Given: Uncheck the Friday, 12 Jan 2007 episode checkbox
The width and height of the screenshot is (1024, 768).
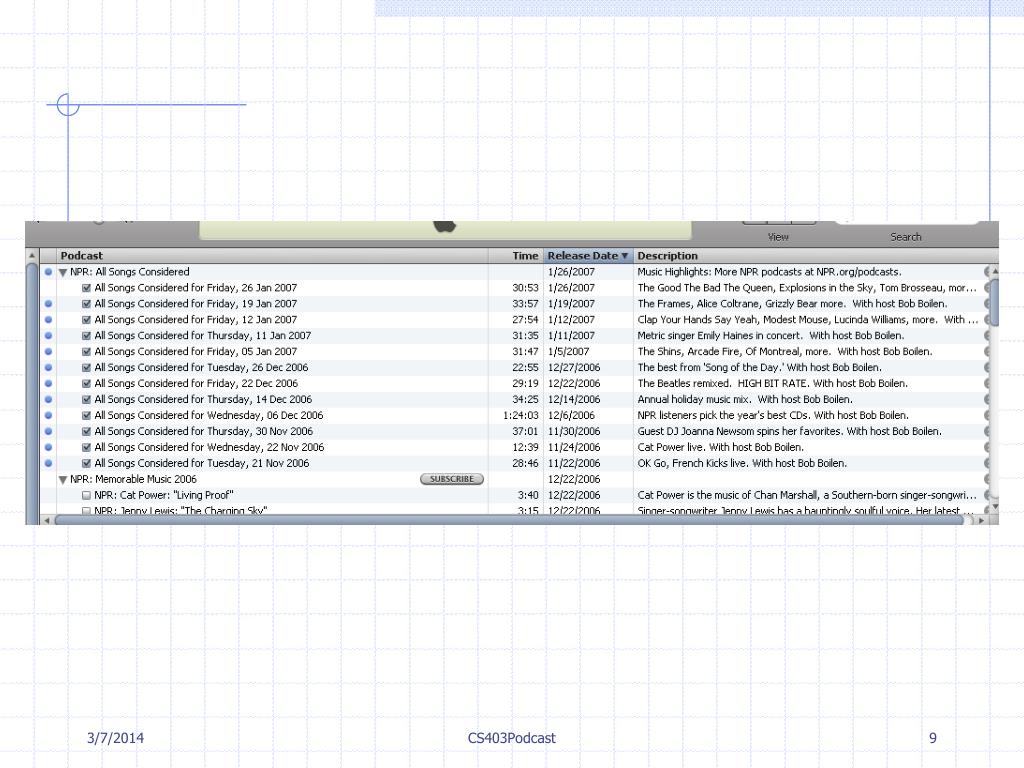Looking at the screenshot, I should [x=86, y=320].
